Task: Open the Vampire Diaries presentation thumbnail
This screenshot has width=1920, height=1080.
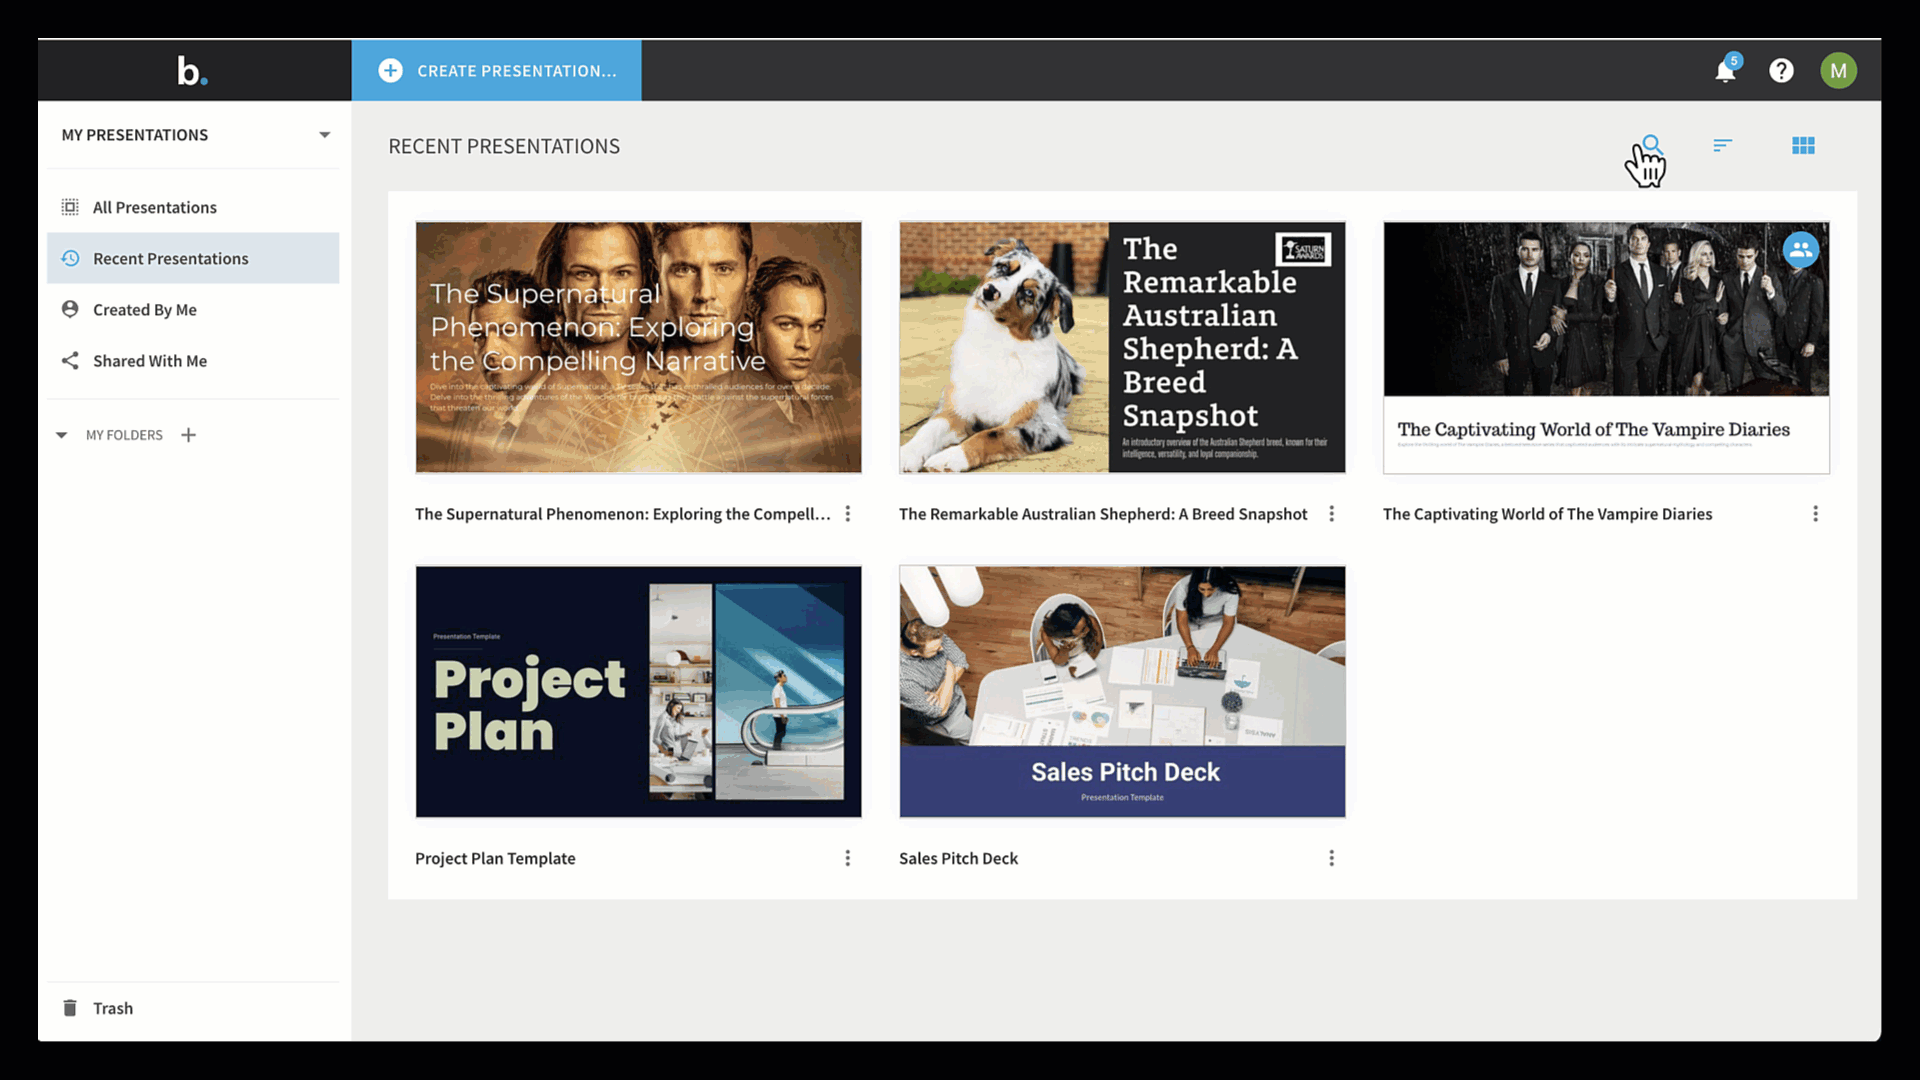Action: point(1606,347)
